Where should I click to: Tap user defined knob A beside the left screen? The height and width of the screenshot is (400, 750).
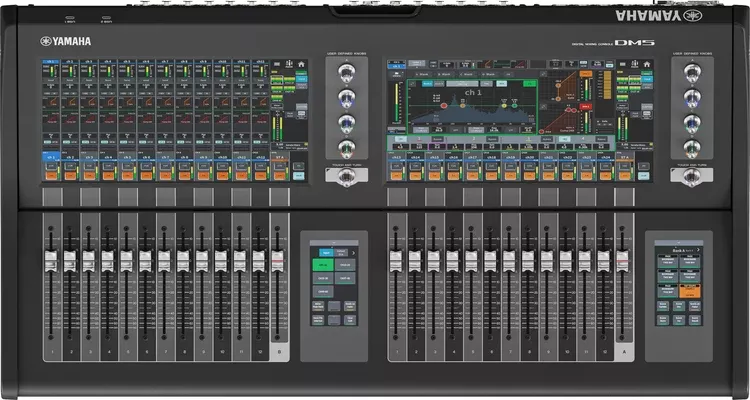coord(346,72)
